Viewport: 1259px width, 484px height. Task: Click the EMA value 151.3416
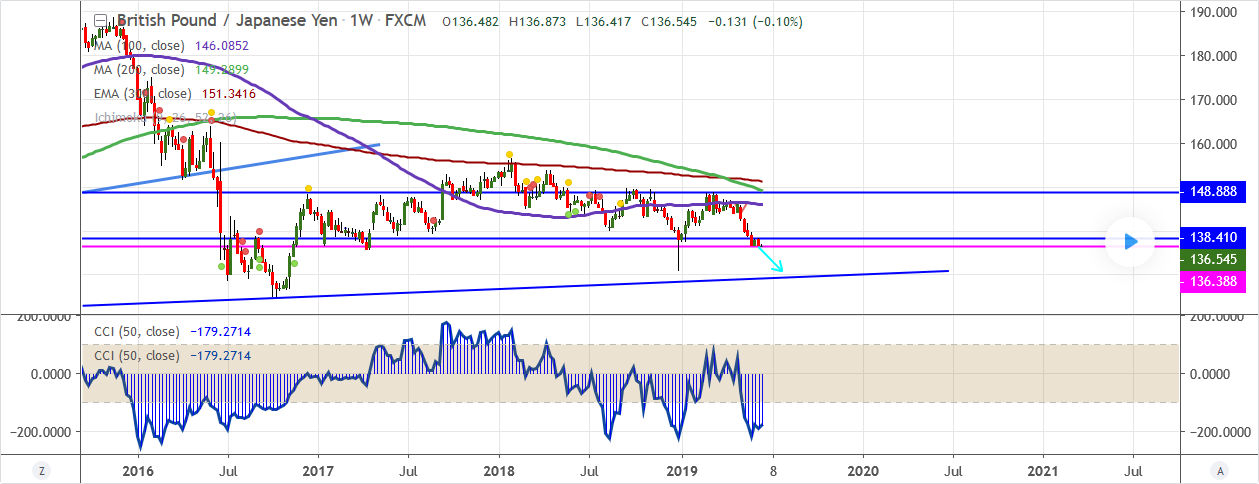point(229,94)
